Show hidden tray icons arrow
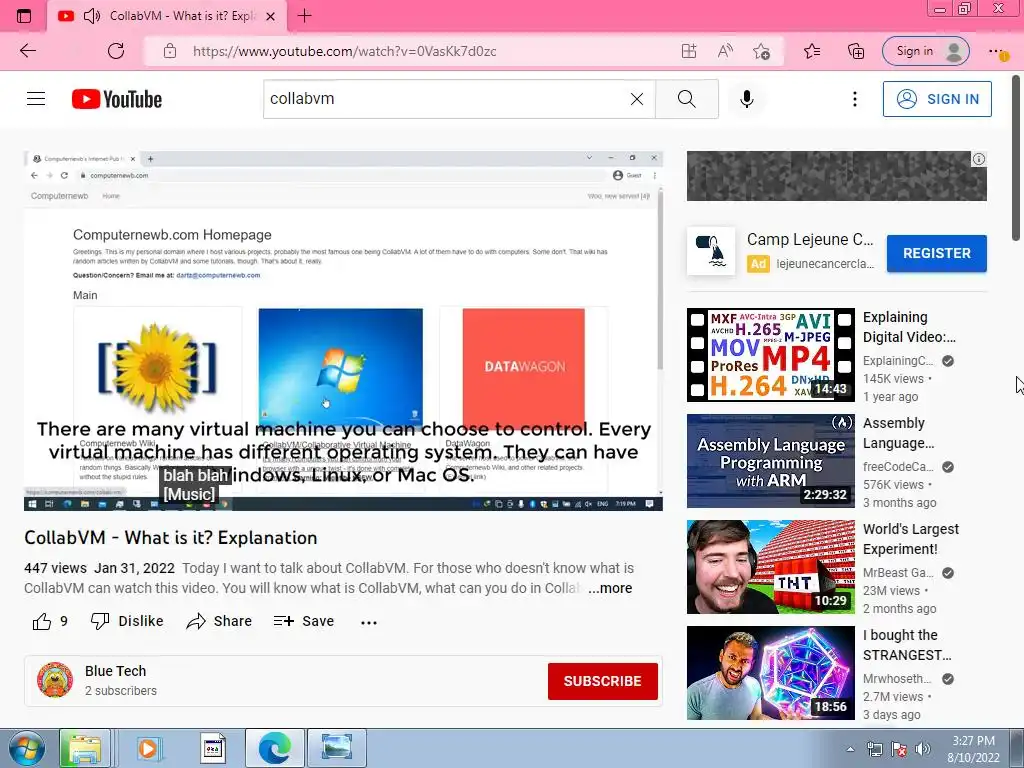Screen dimensions: 1024x768 (850, 749)
